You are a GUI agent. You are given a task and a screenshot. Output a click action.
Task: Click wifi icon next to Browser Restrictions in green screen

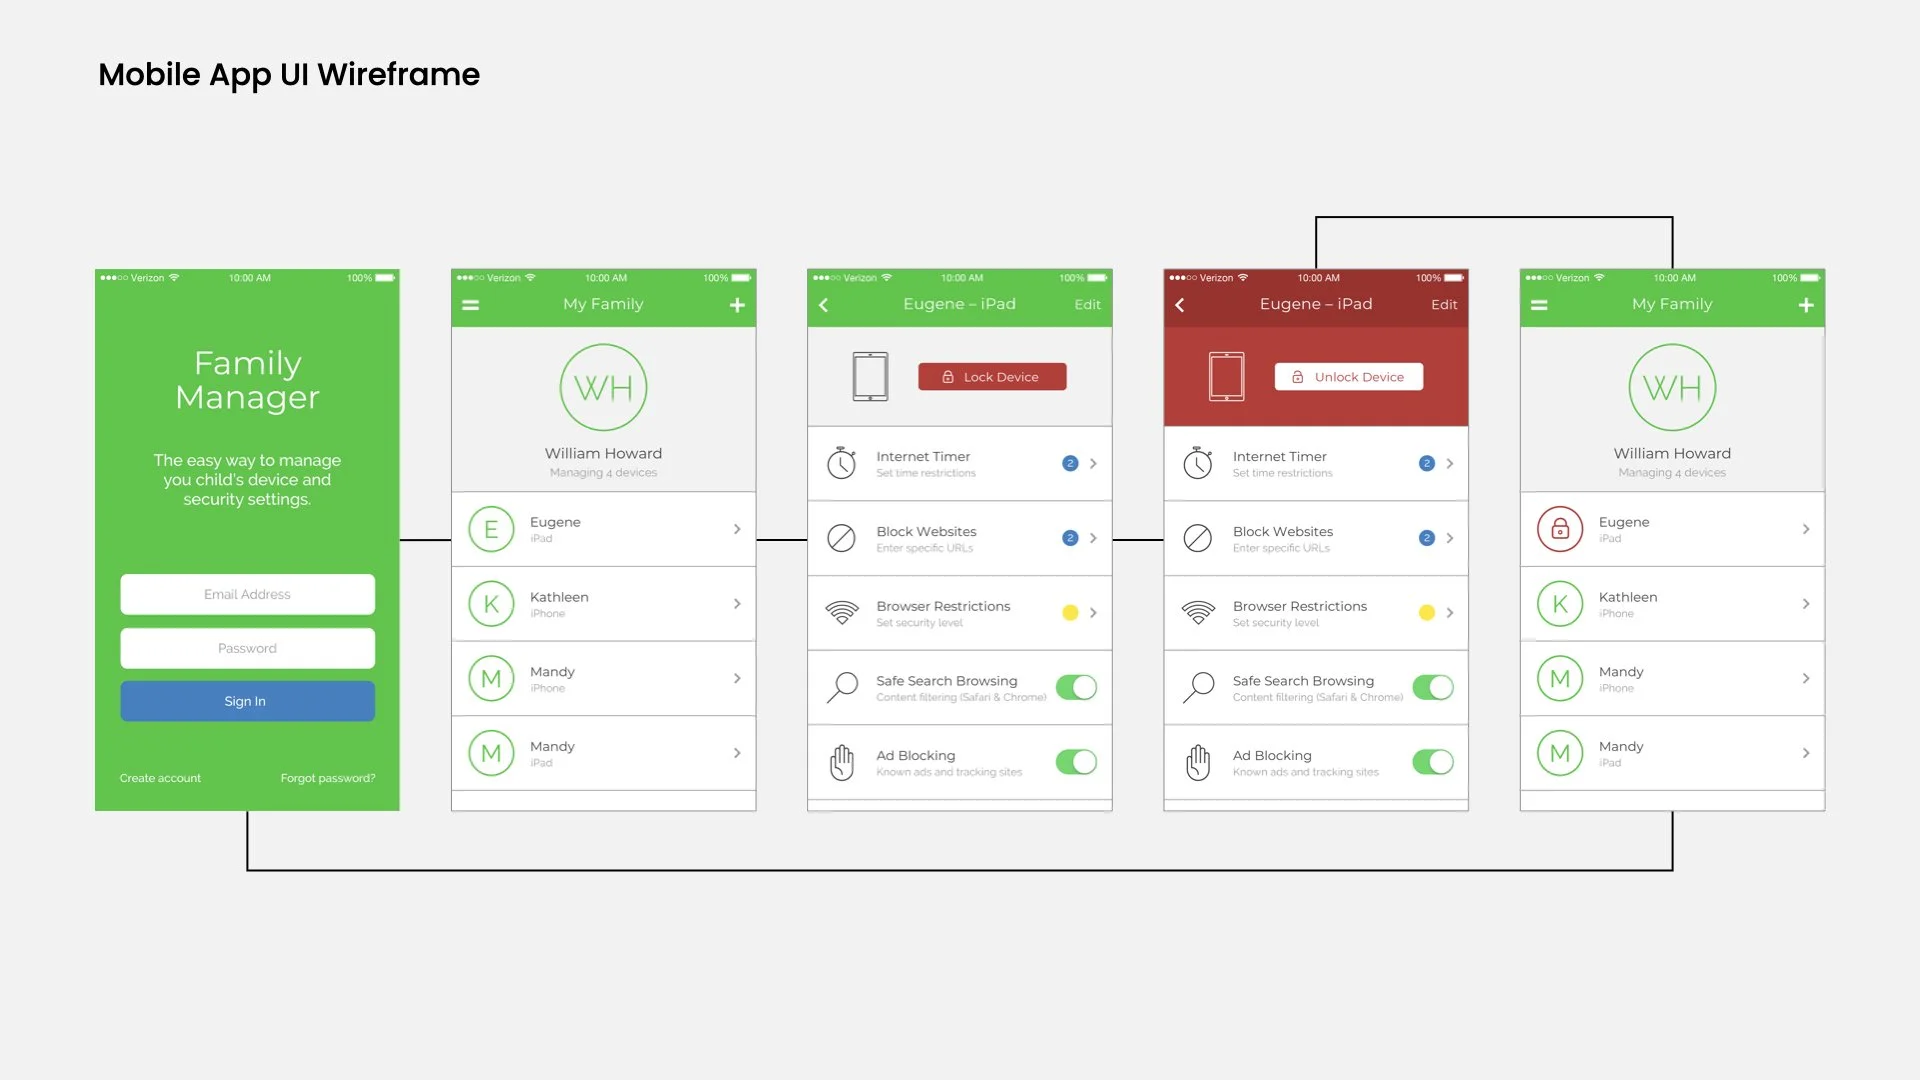(x=841, y=612)
